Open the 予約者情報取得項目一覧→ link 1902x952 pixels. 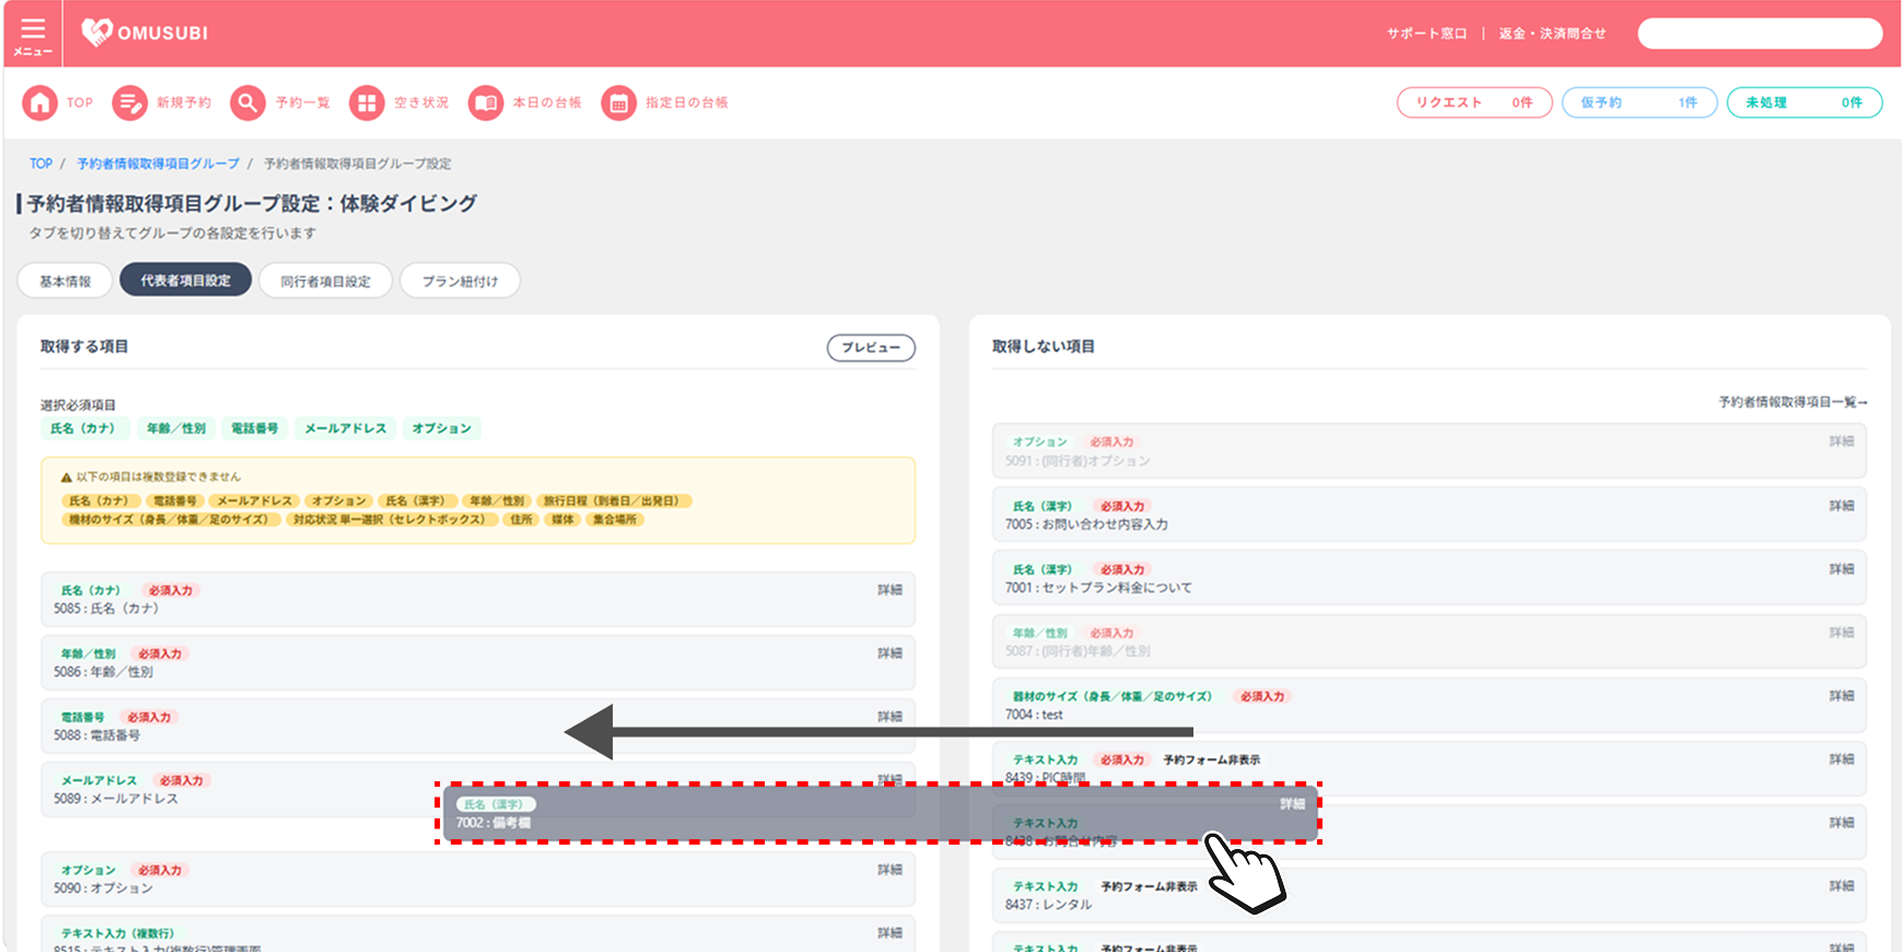pyautogui.click(x=1793, y=402)
